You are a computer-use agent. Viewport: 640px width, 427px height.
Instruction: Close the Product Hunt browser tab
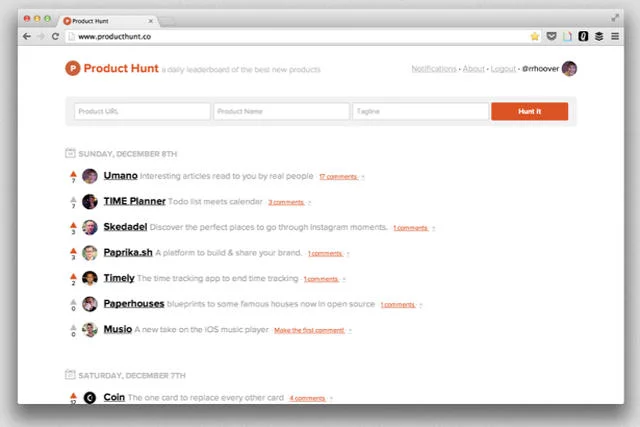click(150, 21)
